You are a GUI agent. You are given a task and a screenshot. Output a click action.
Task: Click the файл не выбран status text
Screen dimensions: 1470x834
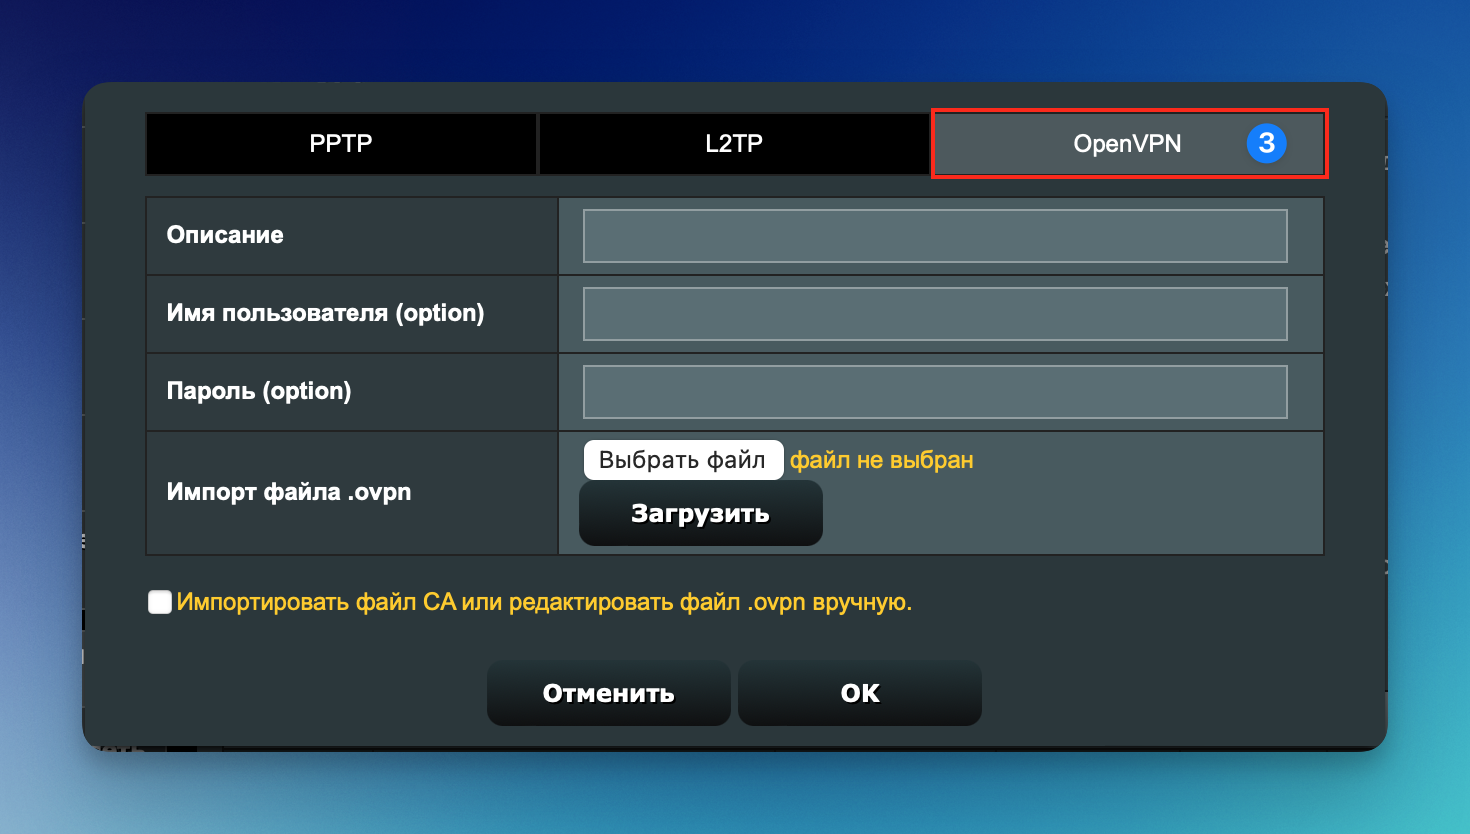pyautogui.click(x=881, y=460)
